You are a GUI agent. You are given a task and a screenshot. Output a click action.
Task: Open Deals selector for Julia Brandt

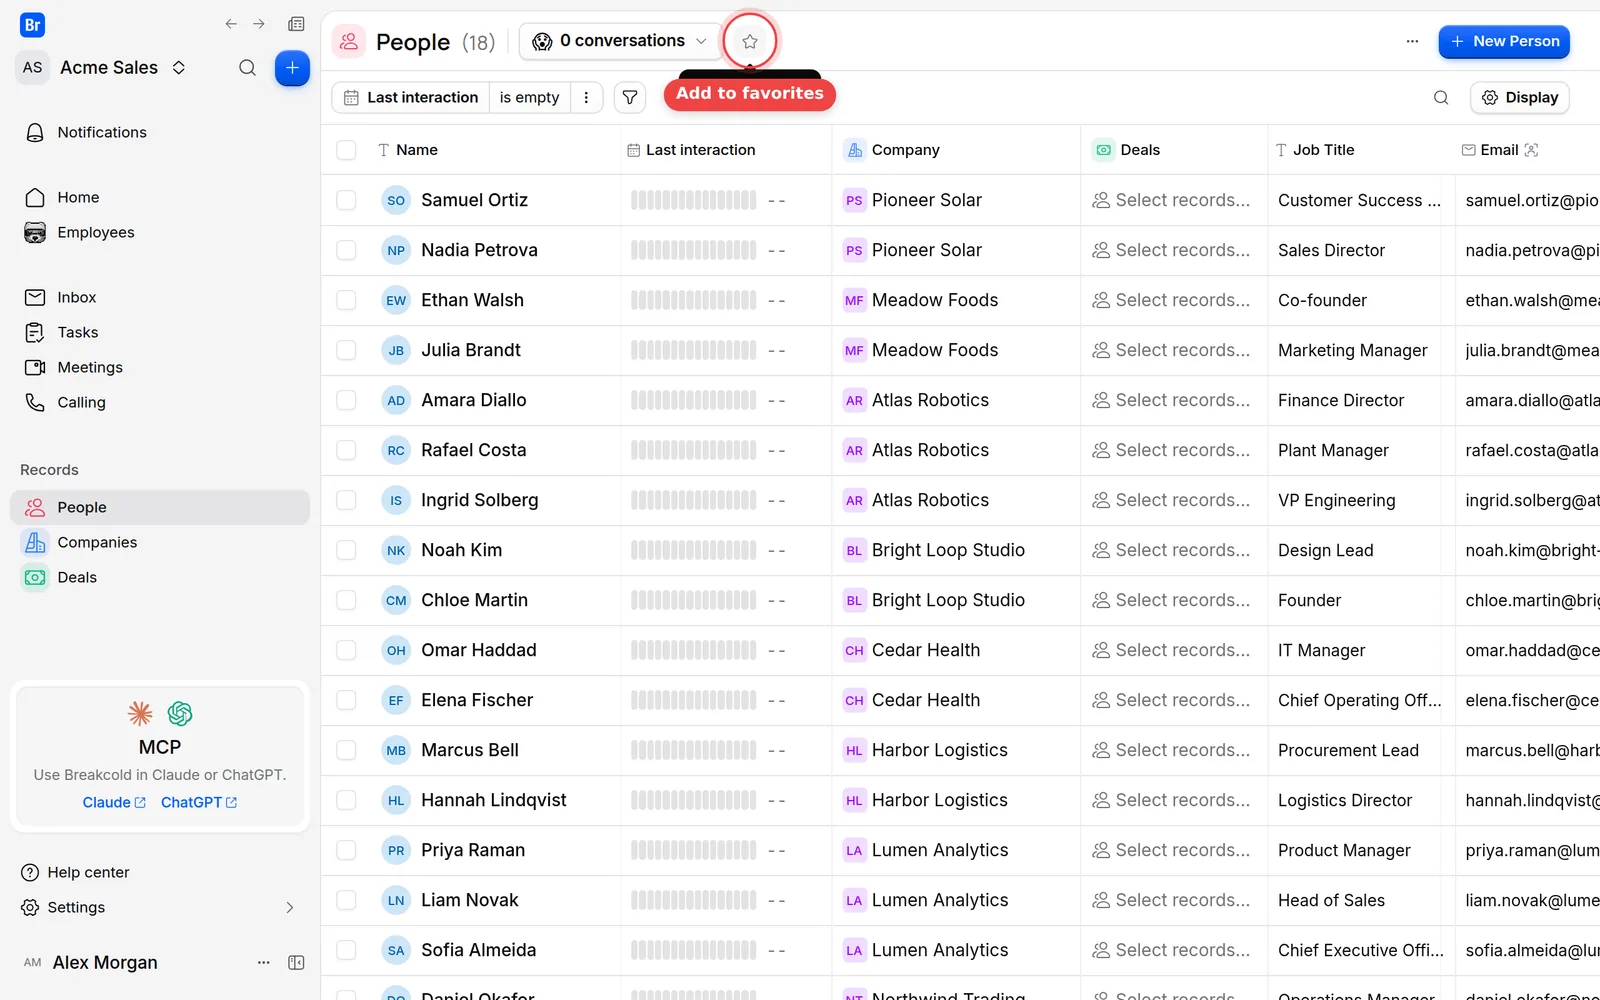click(1172, 350)
